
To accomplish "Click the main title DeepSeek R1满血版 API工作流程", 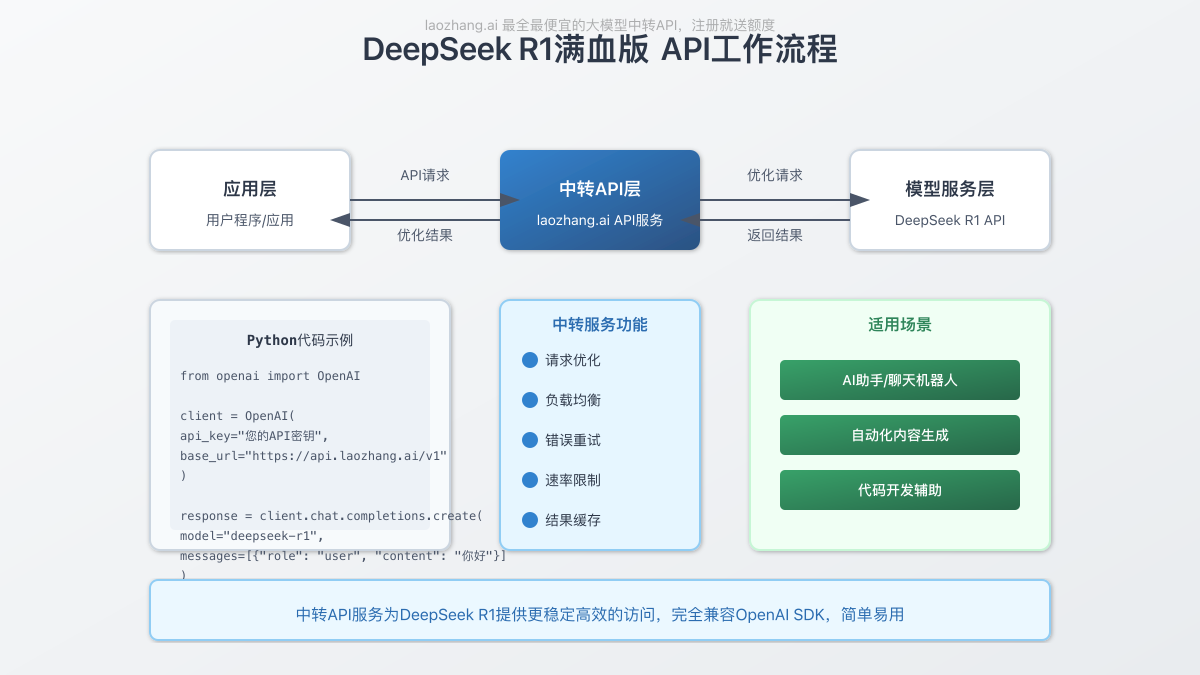I will pyautogui.click(x=600, y=49).
